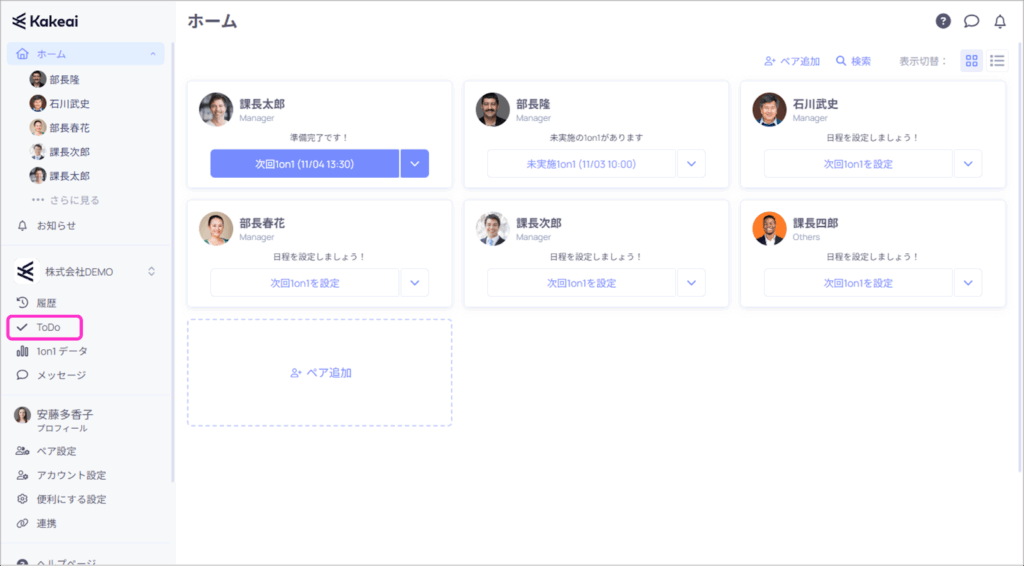The width and height of the screenshot is (1024, 566).
Task: Click the 便利にする設定 gear icon
Action: [23, 499]
